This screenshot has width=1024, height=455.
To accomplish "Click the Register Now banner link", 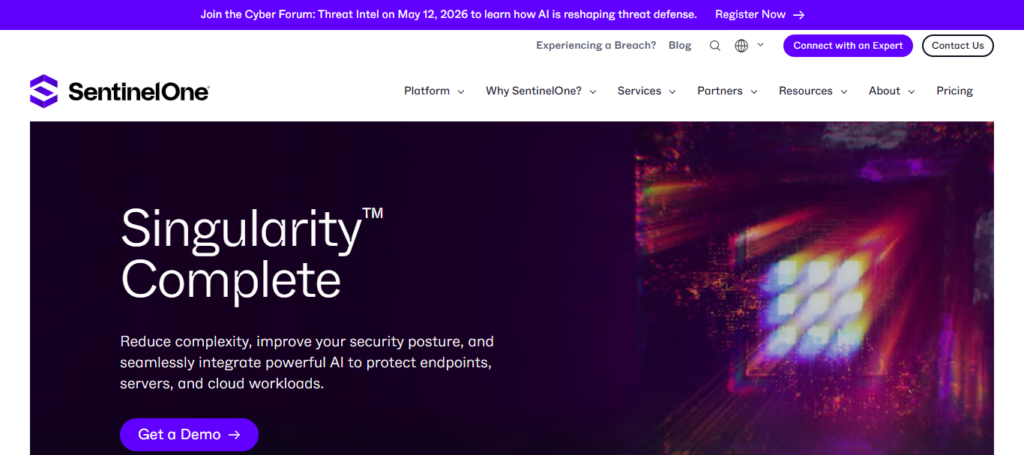I will (750, 15).
